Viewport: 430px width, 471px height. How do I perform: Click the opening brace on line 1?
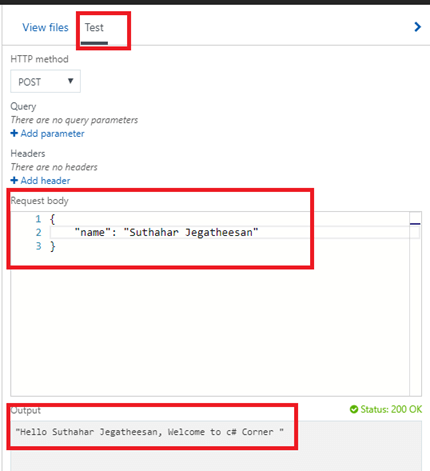[x=53, y=219]
